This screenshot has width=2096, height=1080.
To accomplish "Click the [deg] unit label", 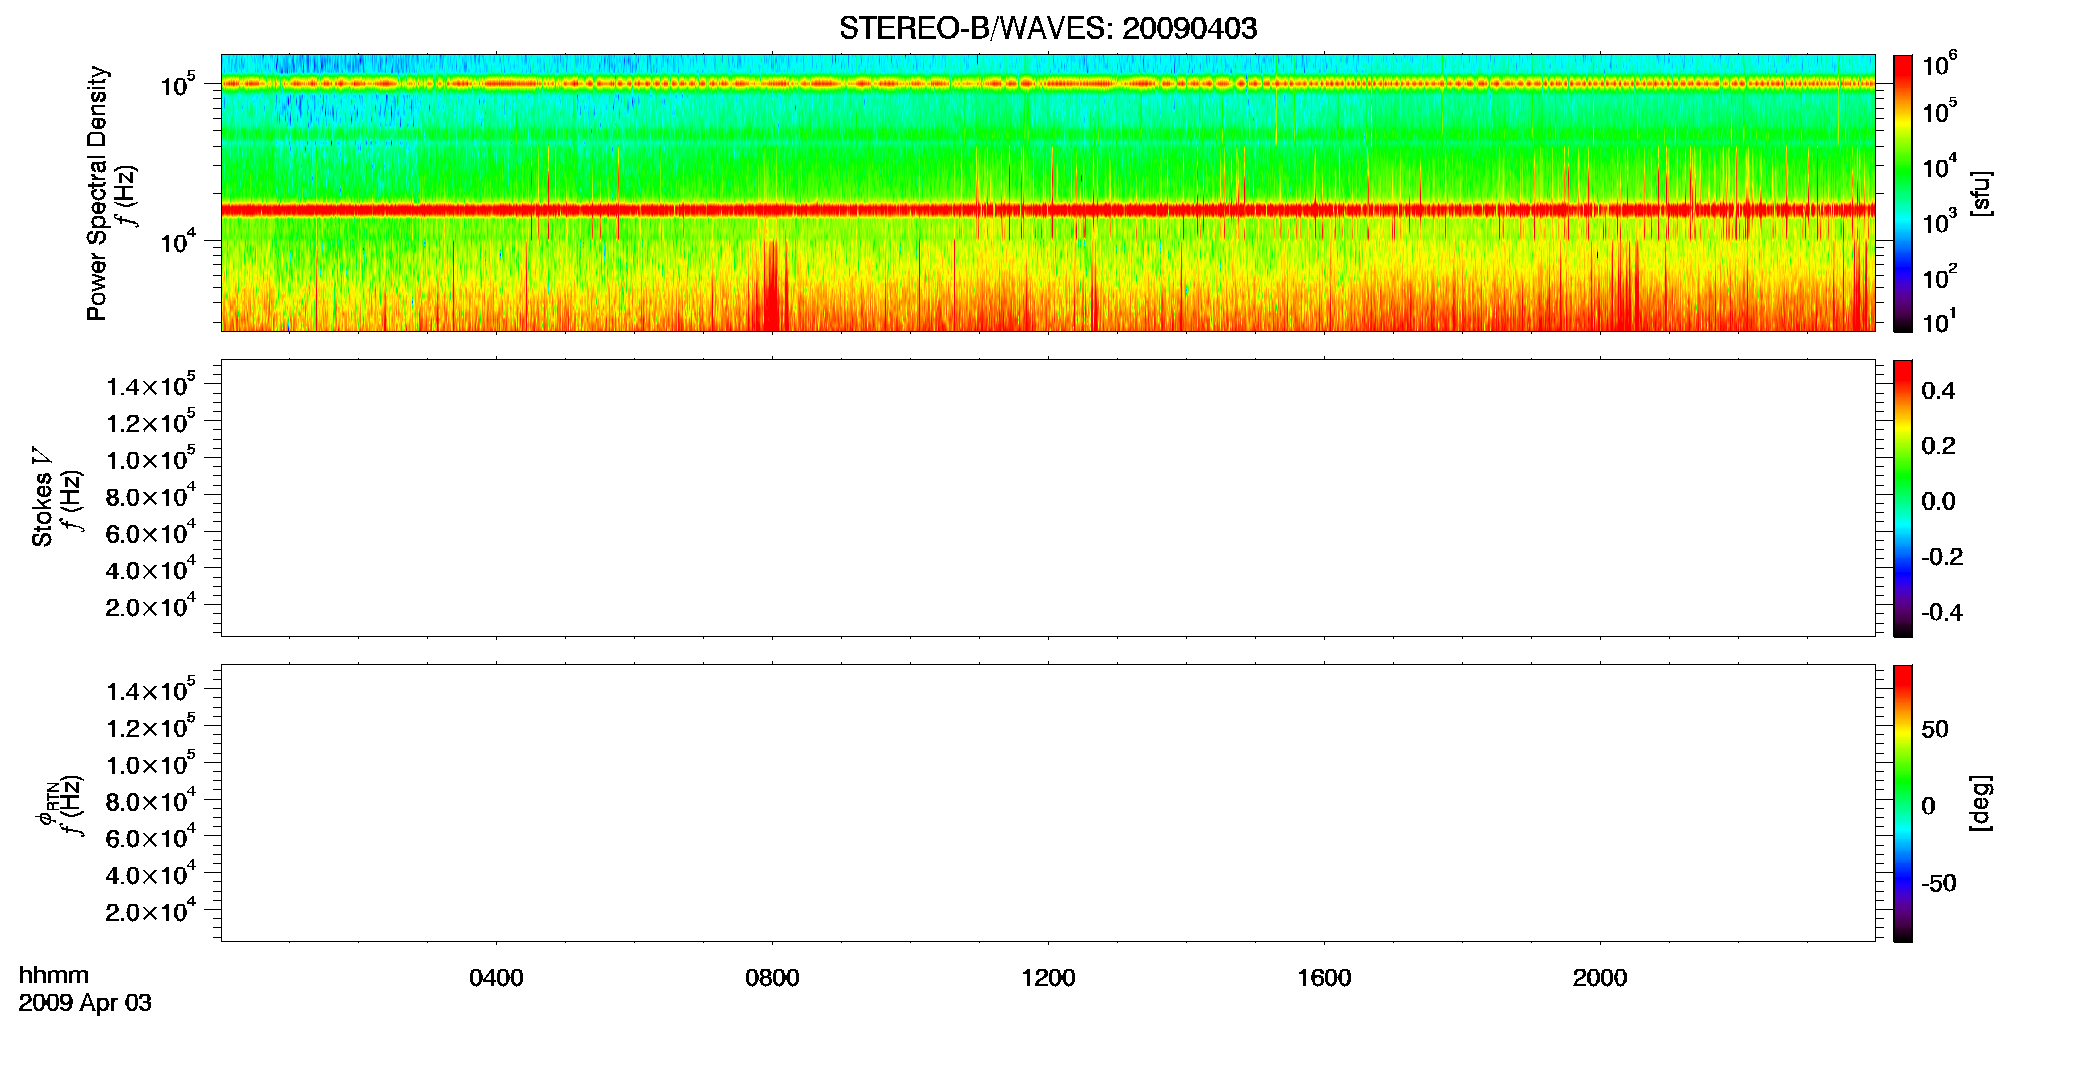I will (x=1981, y=803).
